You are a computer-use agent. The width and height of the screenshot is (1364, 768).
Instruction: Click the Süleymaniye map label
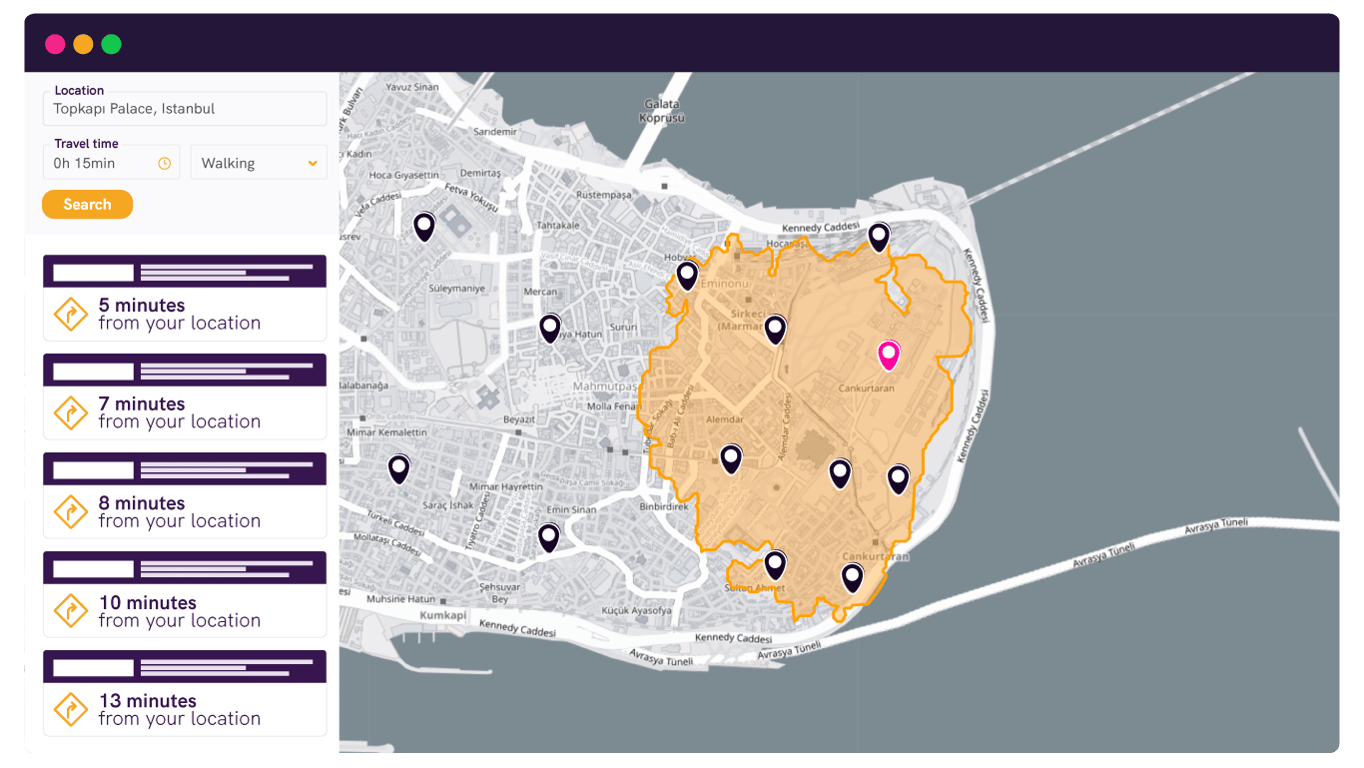[456, 288]
